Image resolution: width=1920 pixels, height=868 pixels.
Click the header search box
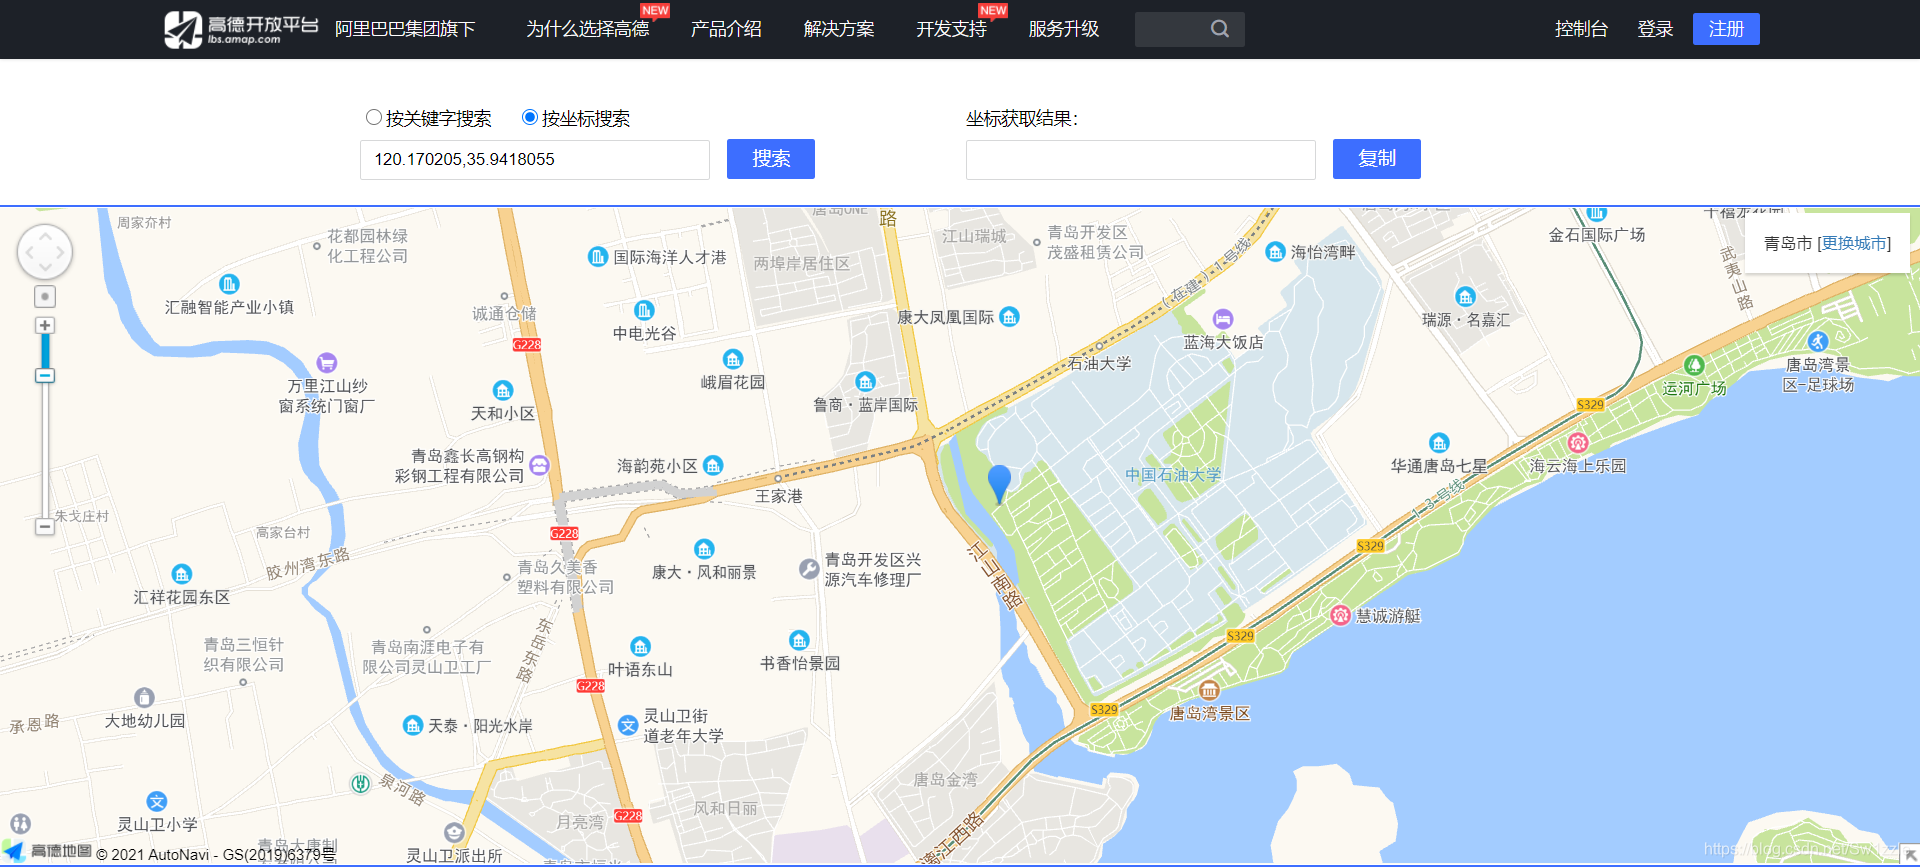(1190, 29)
